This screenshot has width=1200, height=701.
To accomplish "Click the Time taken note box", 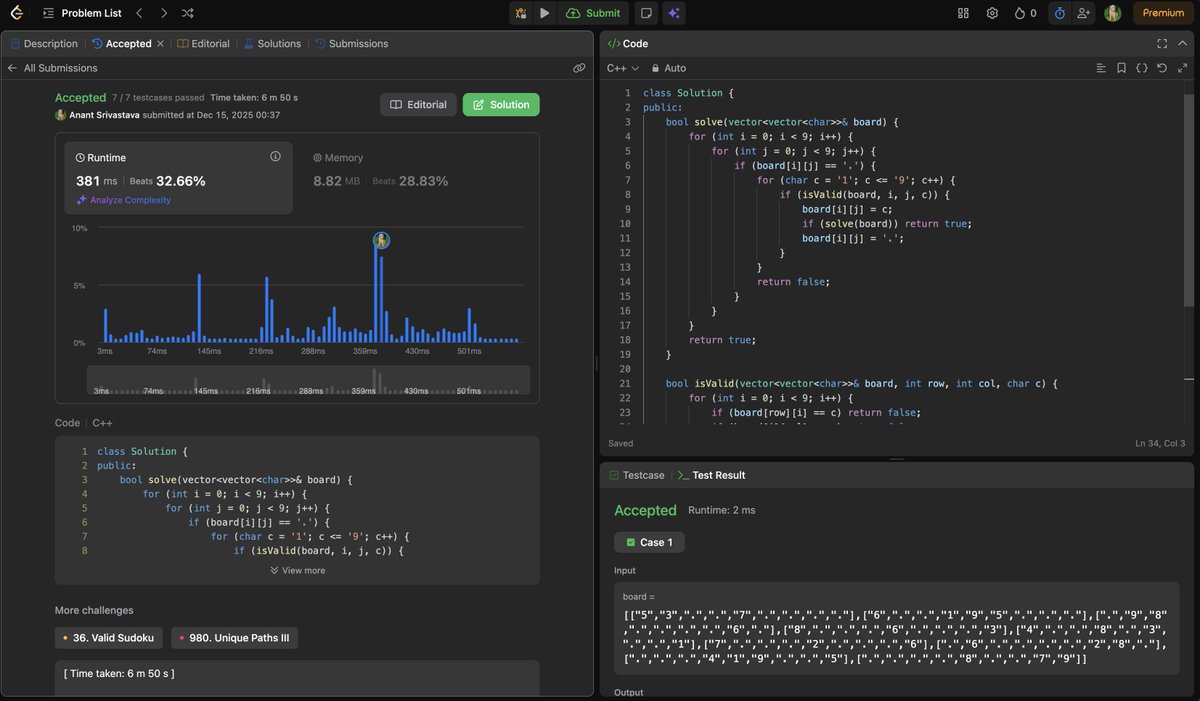I will [297, 678].
